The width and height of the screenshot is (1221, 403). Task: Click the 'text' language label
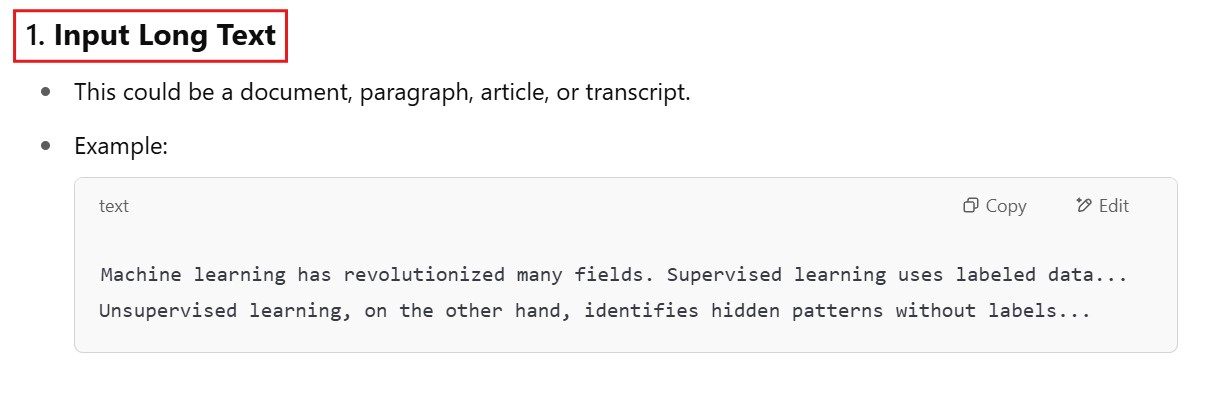[114, 206]
